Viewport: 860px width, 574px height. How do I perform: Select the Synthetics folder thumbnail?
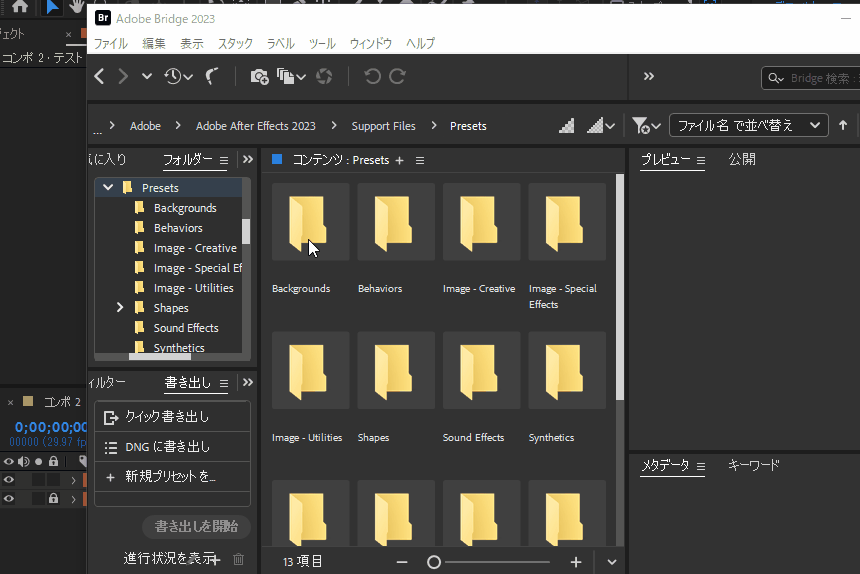tap(567, 371)
